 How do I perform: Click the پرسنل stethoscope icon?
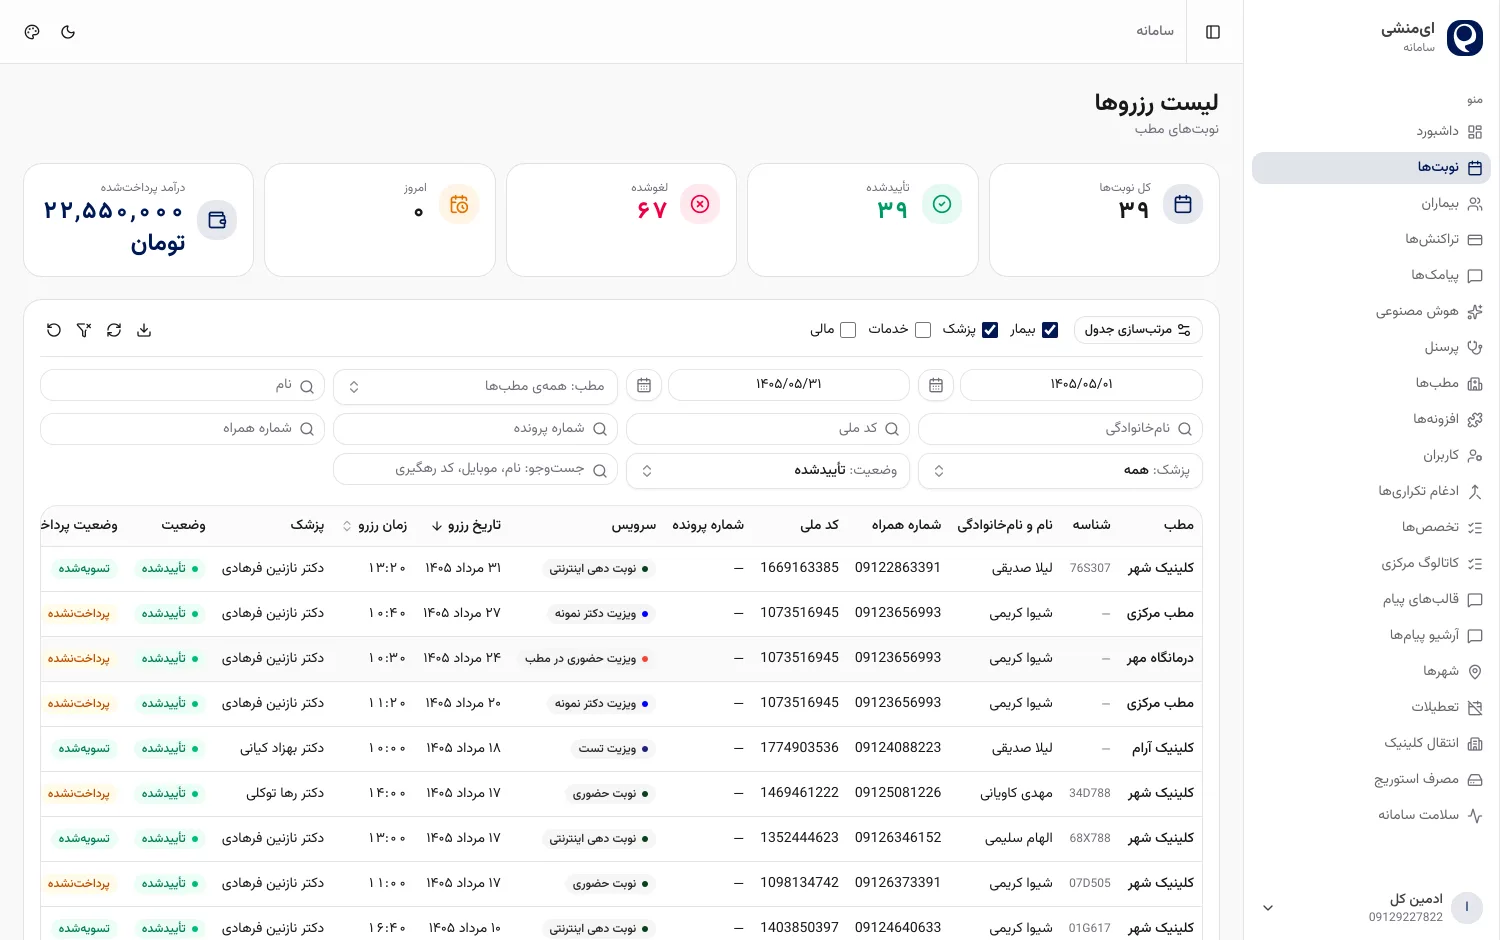(x=1475, y=348)
